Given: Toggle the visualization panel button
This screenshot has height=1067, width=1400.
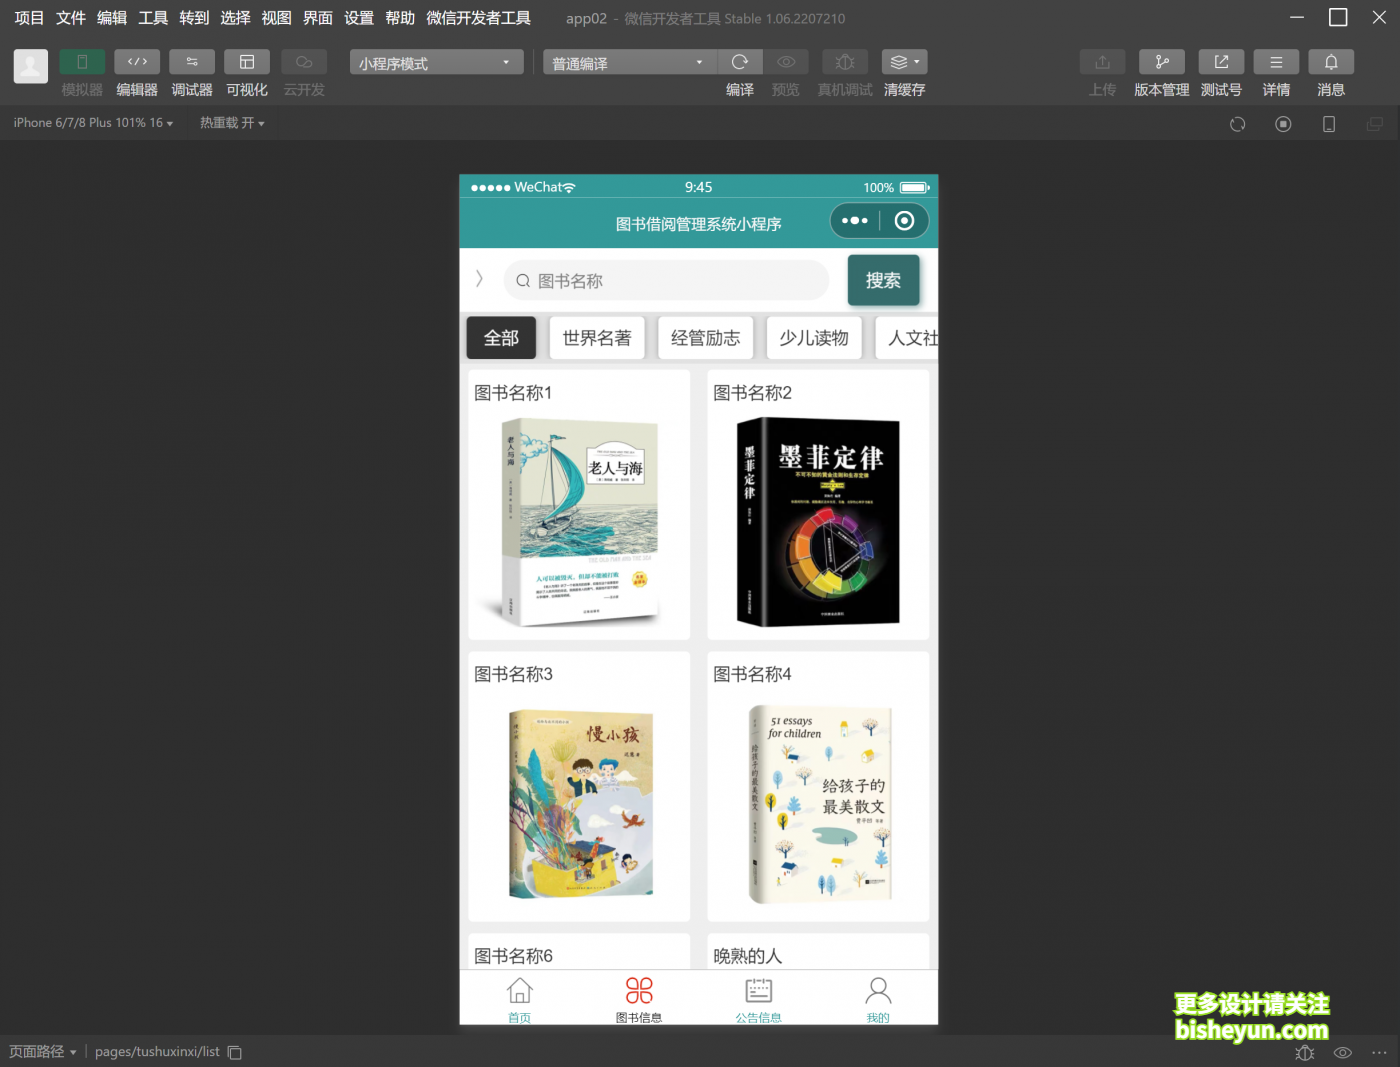Looking at the screenshot, I should coord(247,62).
